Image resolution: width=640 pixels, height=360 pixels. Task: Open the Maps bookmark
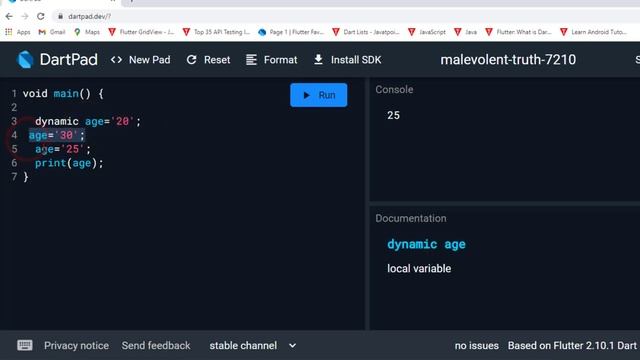coord(87,32)
